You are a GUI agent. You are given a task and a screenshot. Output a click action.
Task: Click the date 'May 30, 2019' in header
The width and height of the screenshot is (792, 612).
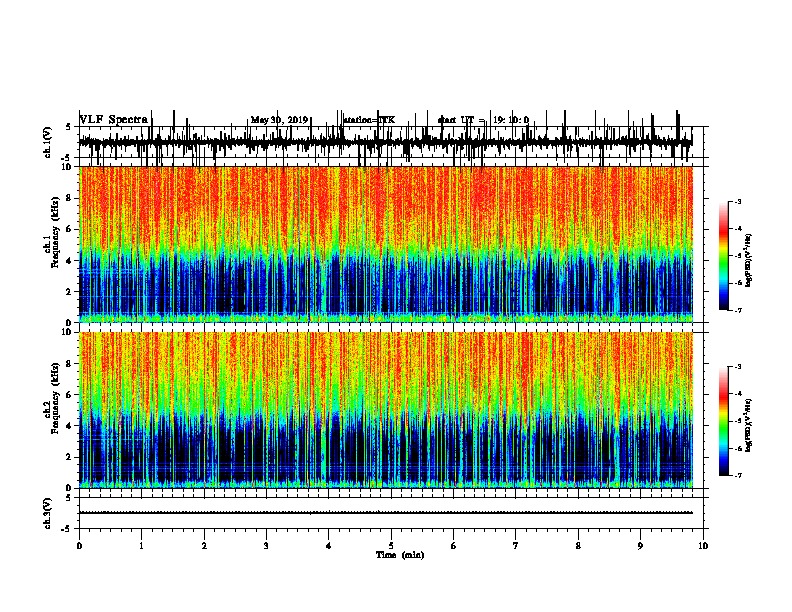[x=279, y=120]
